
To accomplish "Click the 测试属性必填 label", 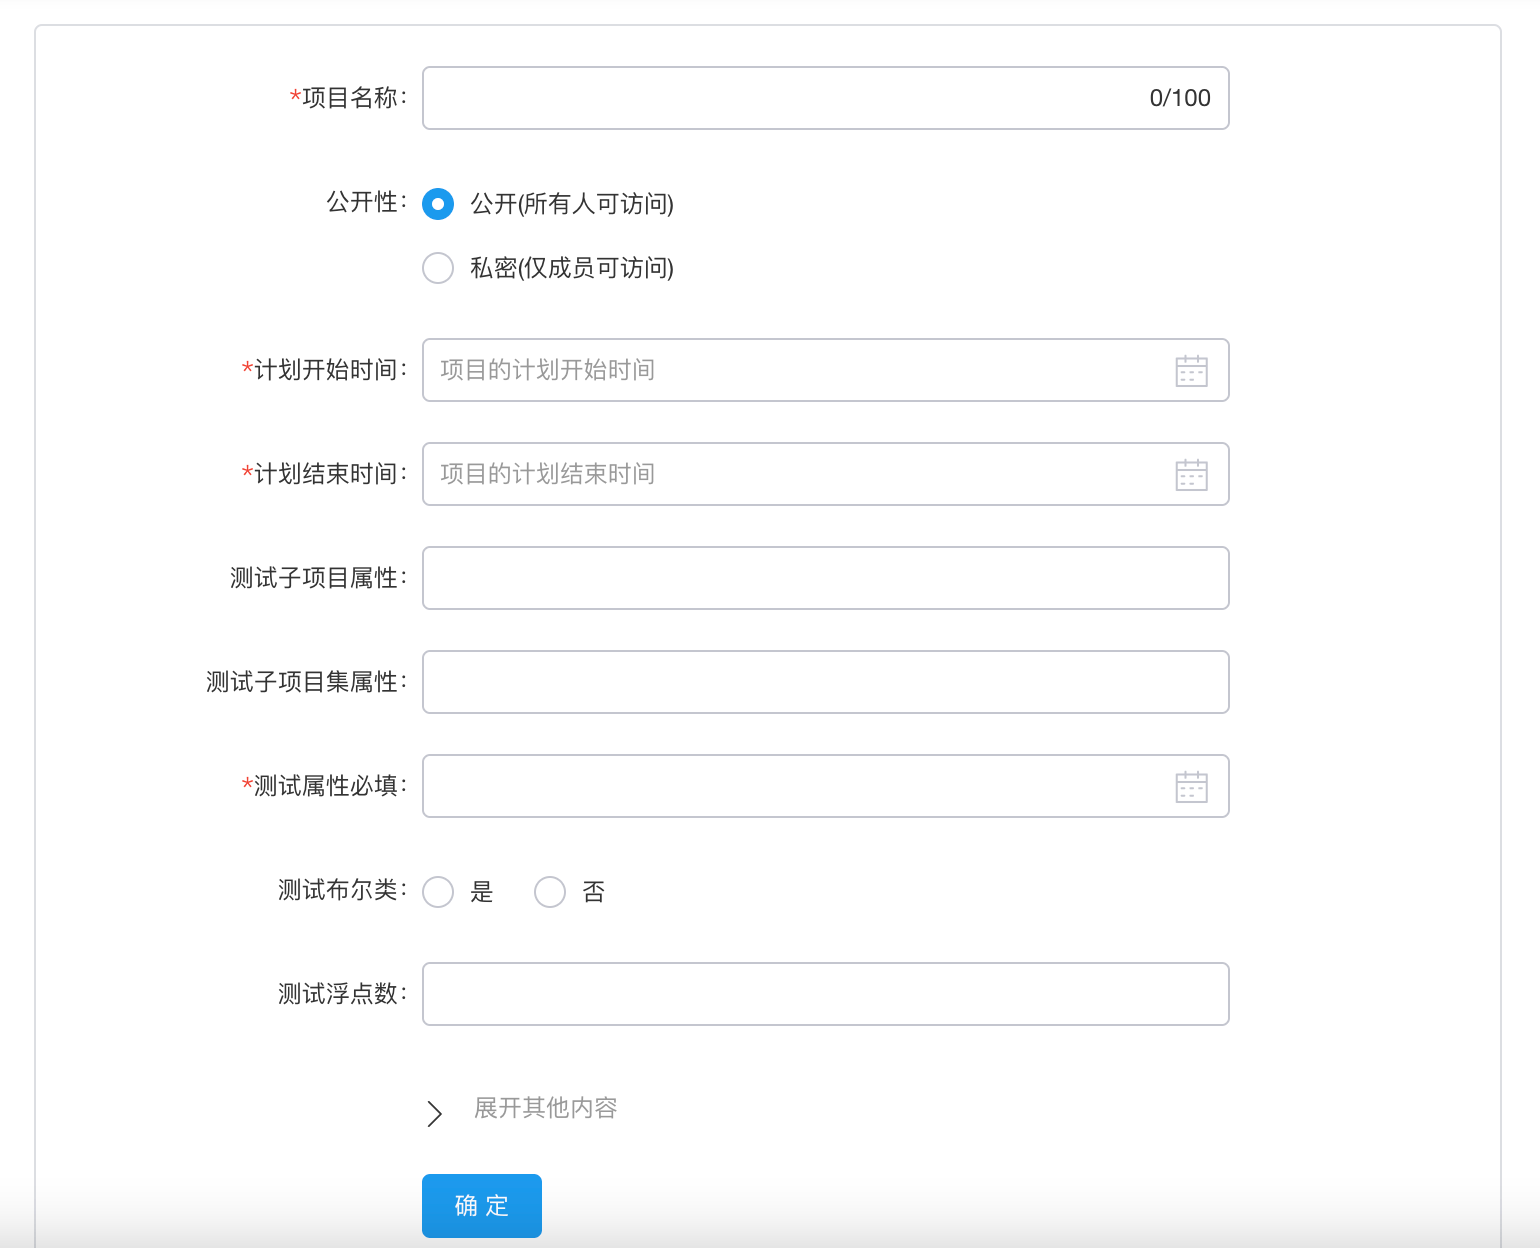I will click(x=324, y=786).
